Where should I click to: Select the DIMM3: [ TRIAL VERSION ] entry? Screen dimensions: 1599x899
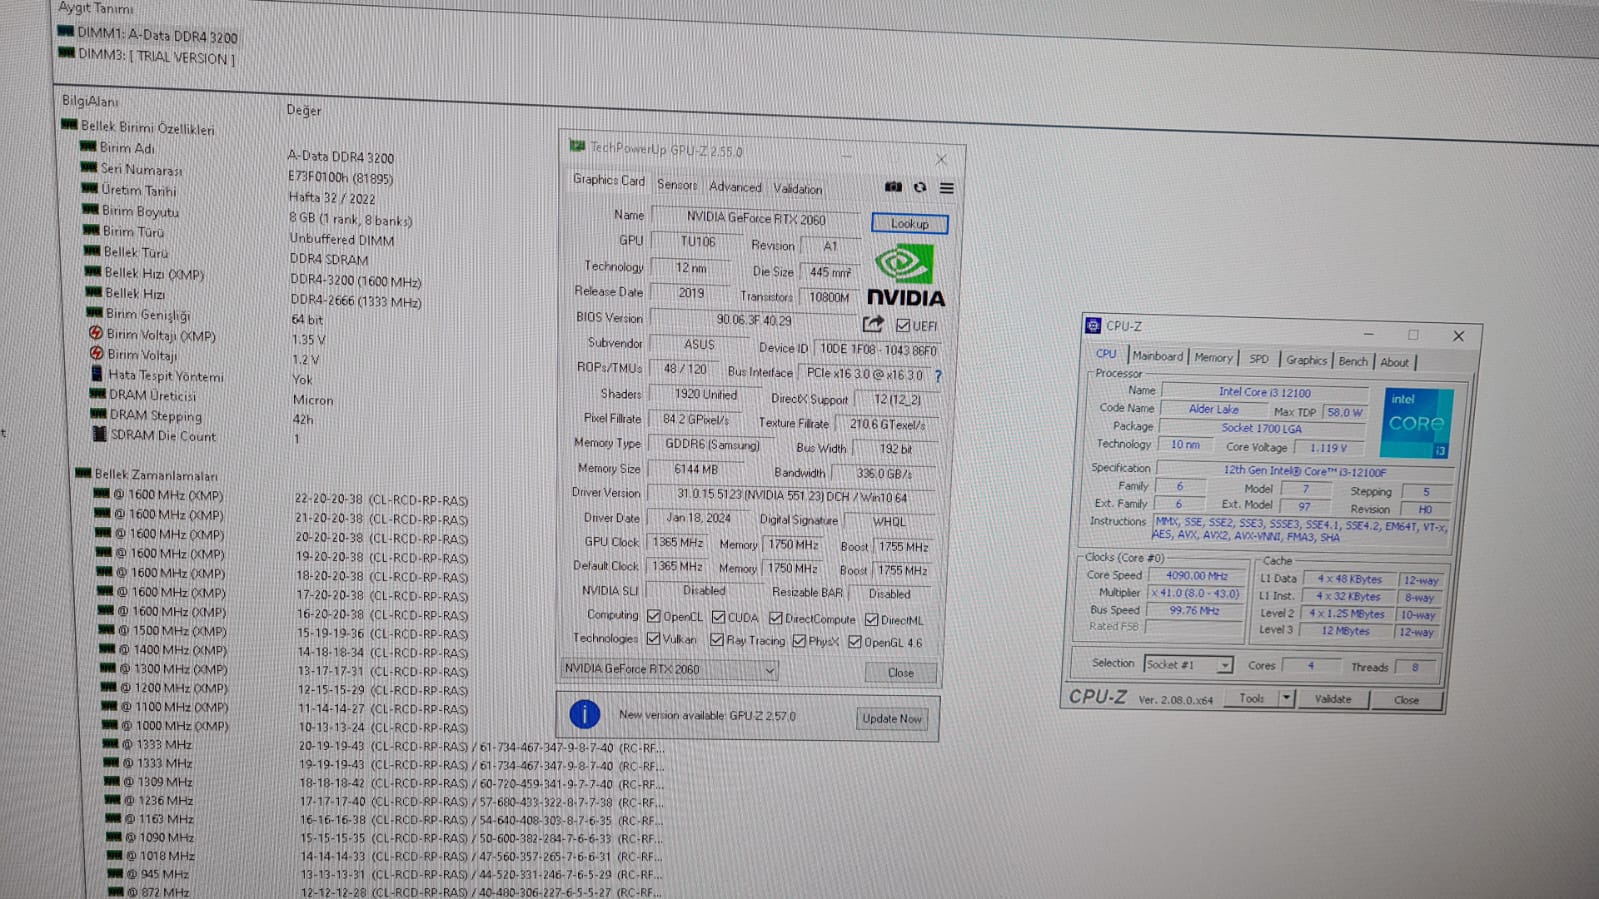tap(147, 56)
